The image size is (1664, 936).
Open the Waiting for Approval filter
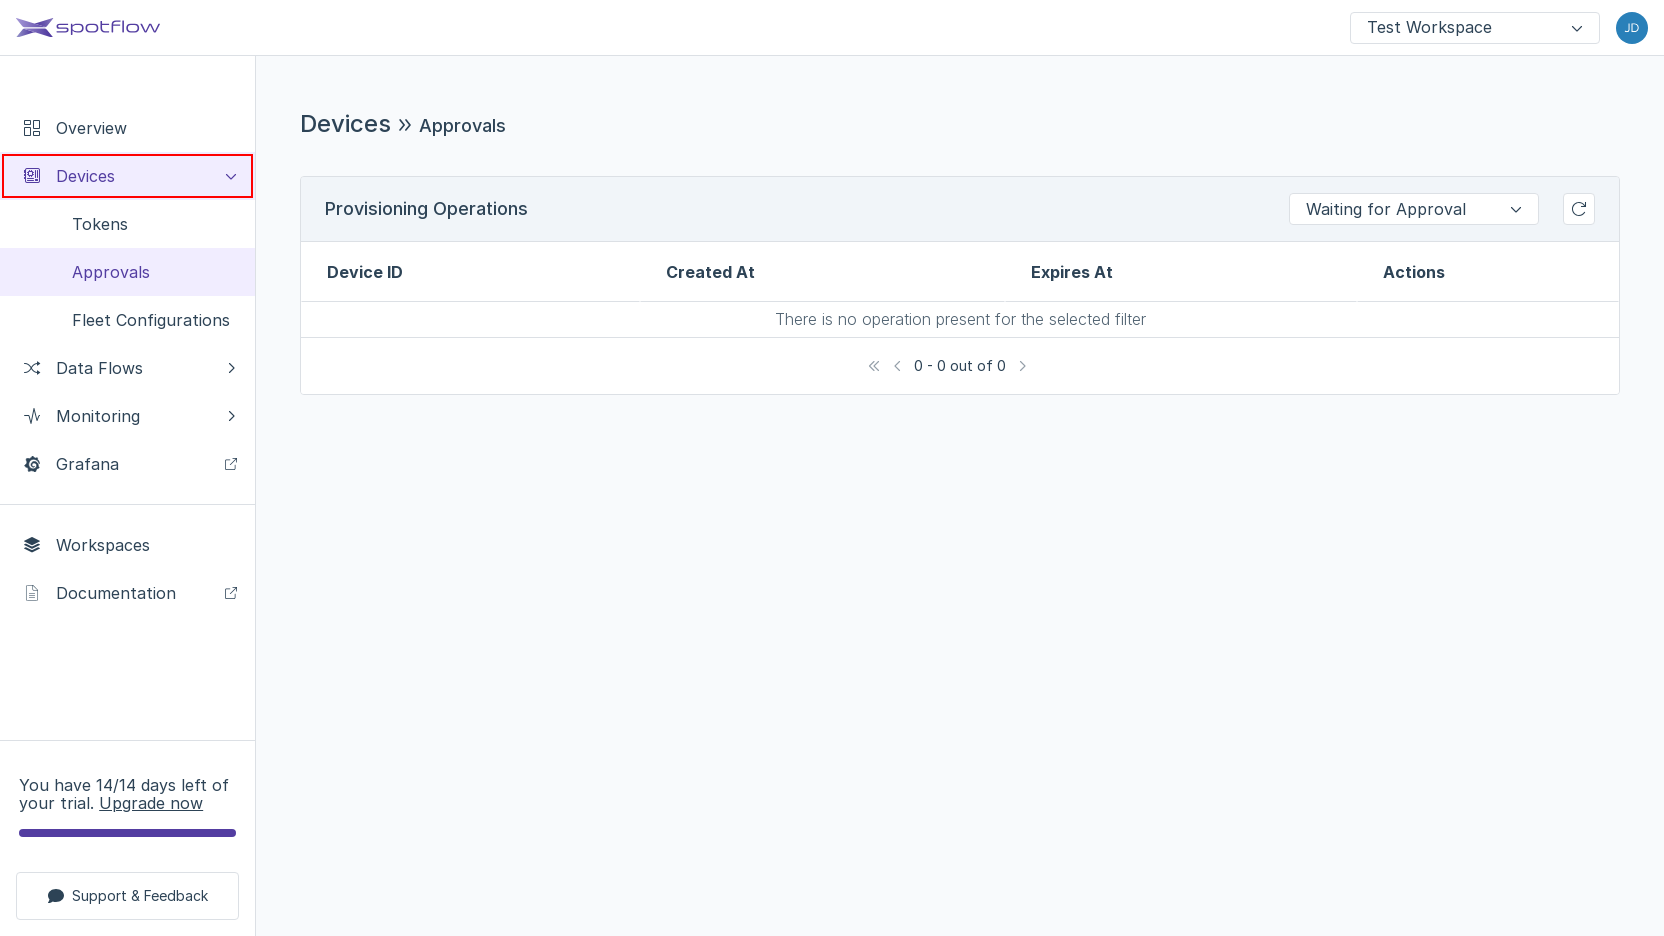(1413, 209)
